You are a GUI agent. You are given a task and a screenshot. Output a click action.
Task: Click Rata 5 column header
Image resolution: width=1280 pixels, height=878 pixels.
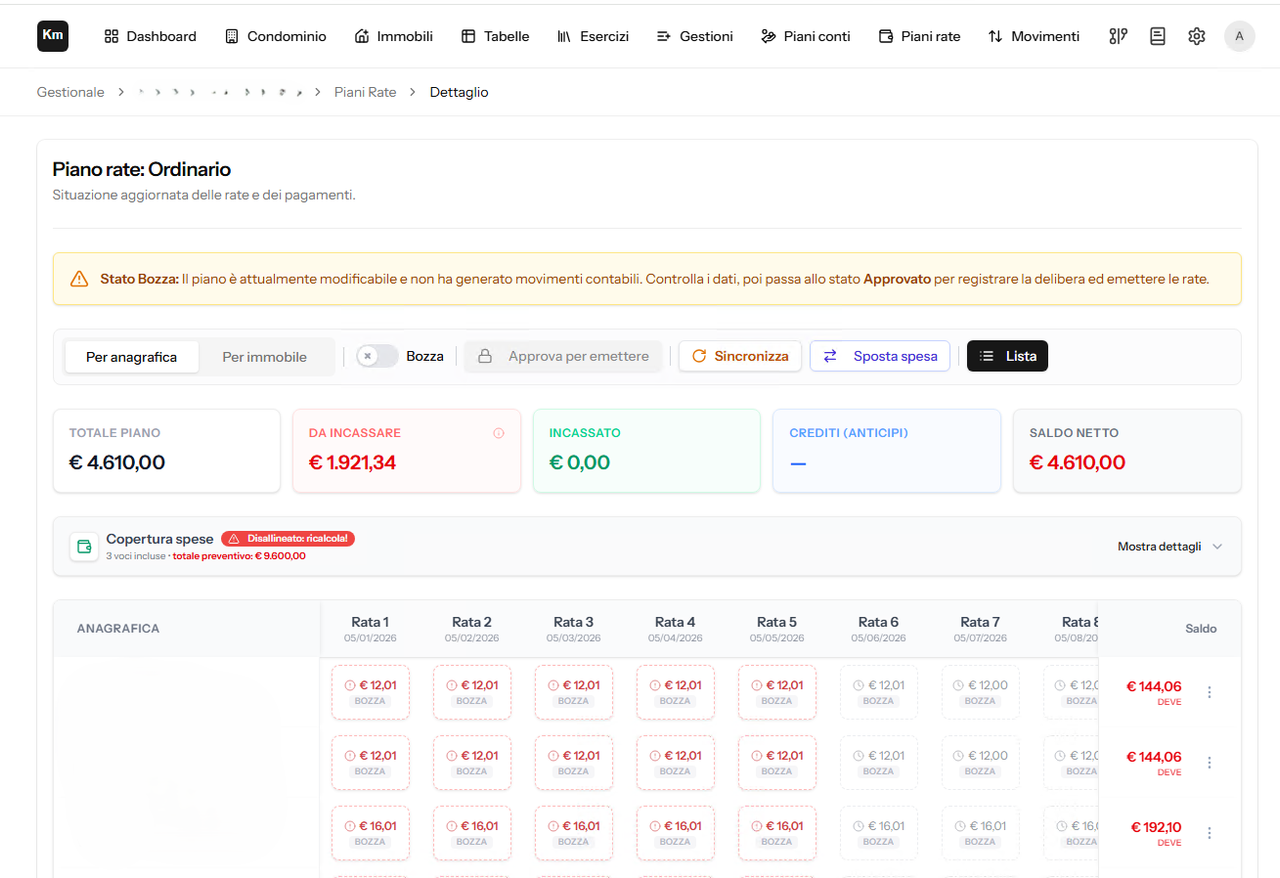tap(777, 629)
